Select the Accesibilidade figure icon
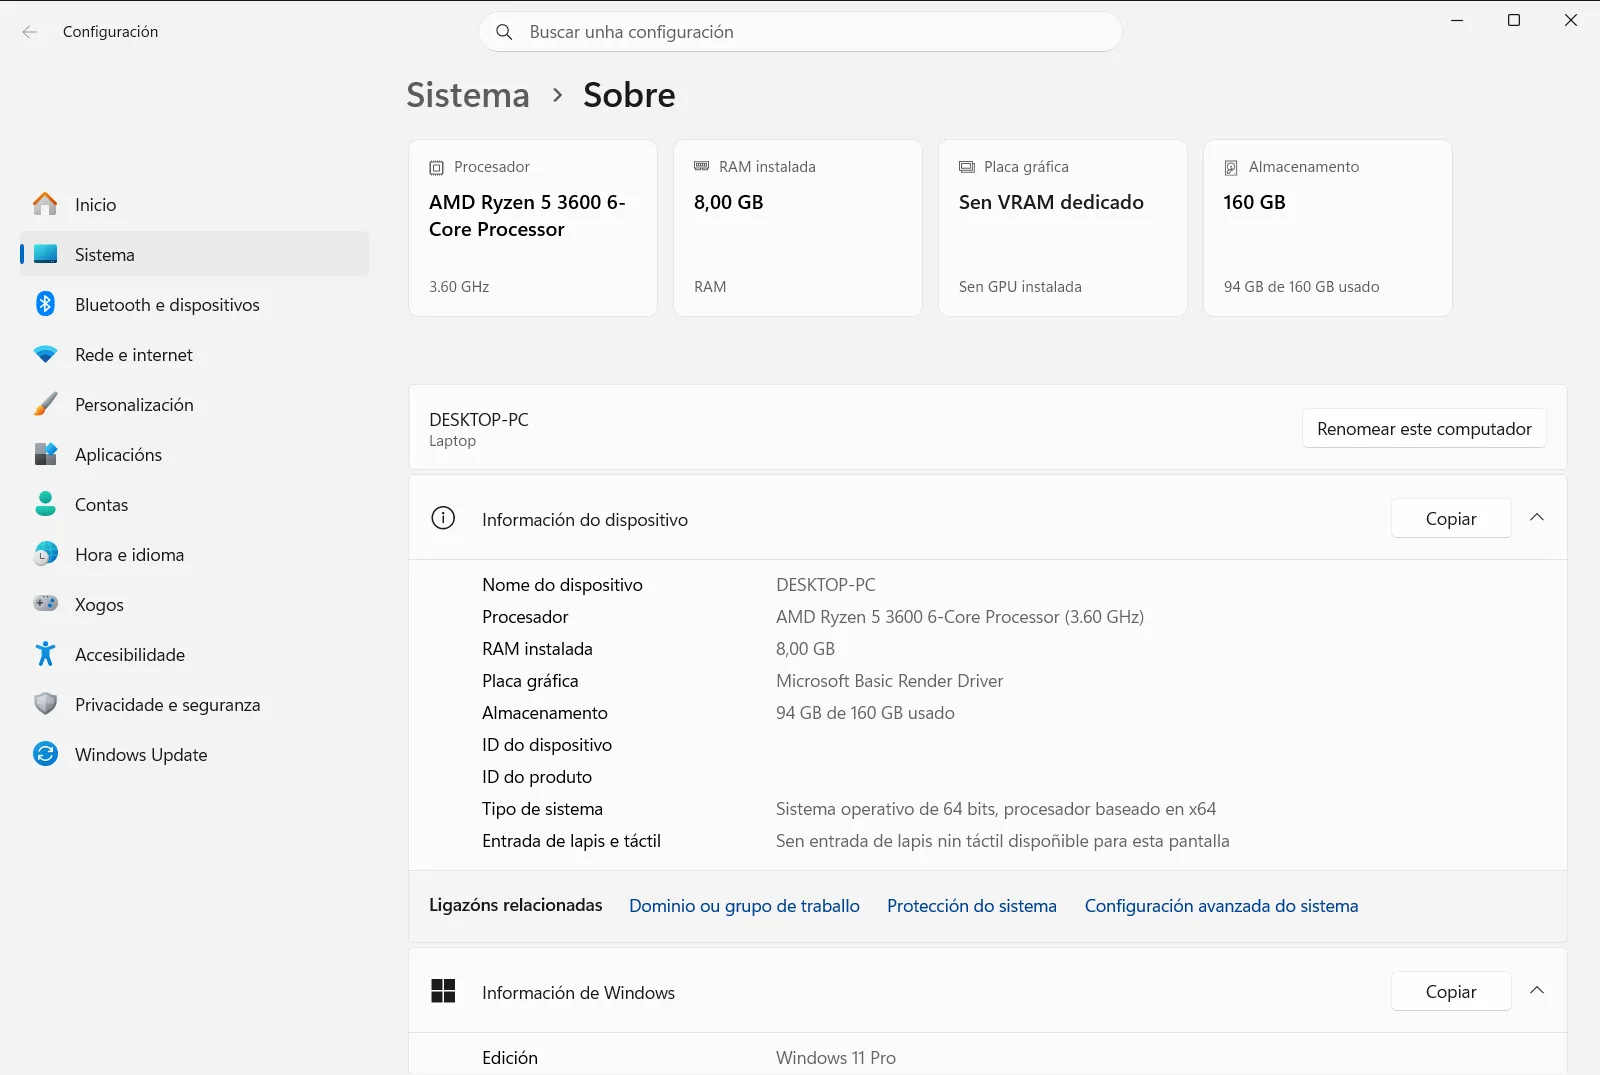Image resolution: width=1600 pixels, height=1075 pixels. (x=45, y=654)
